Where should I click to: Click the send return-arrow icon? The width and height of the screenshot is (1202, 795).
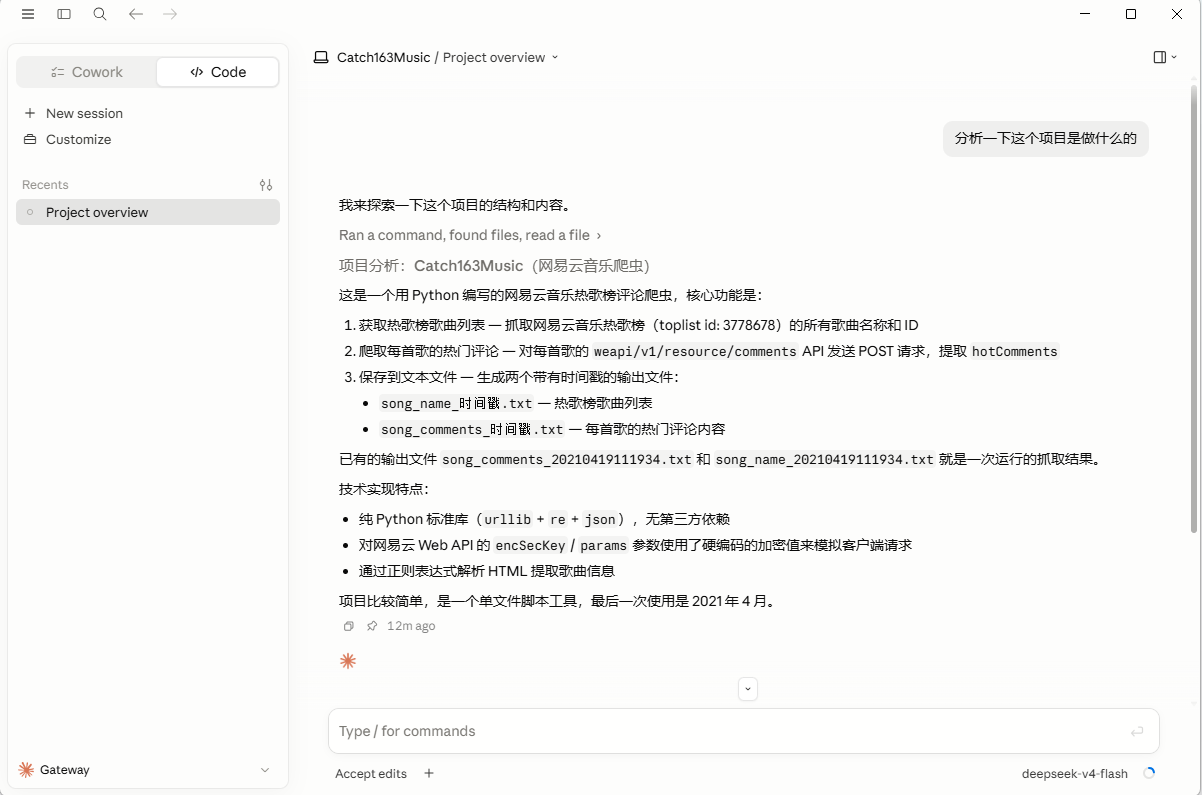pos(1137,731)
